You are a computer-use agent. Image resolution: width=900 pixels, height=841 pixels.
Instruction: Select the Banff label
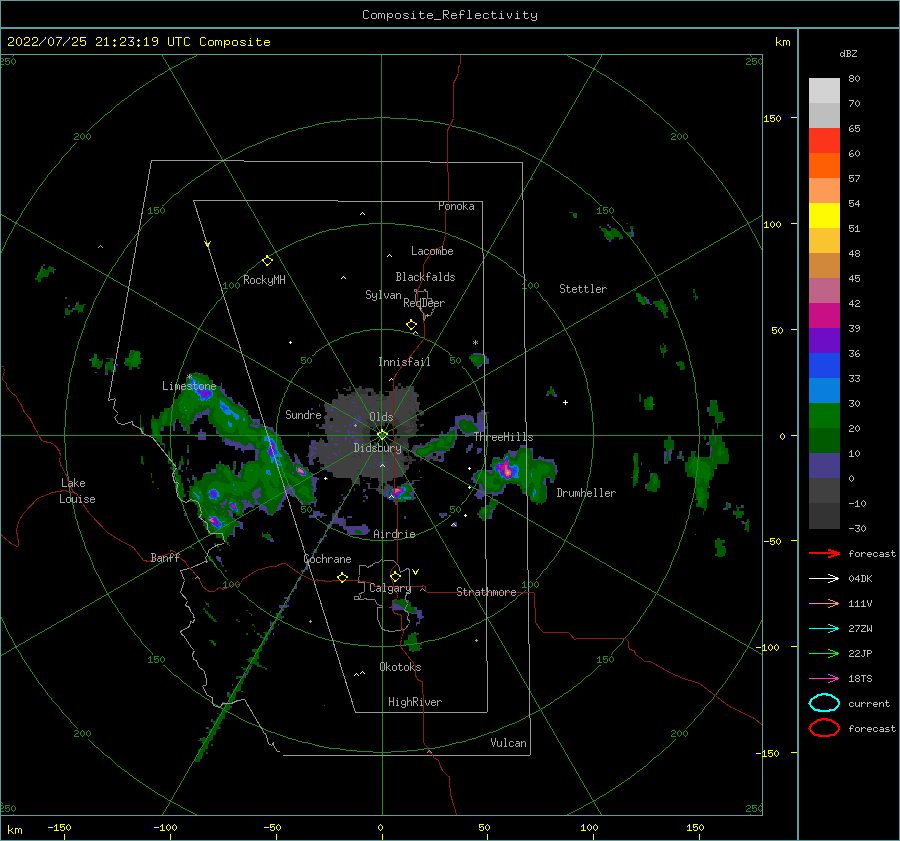click(165, 557)
